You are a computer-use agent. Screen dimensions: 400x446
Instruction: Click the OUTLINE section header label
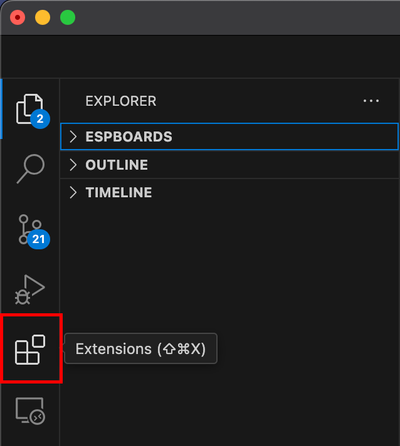pyautogui.click(x=117, y=165)
